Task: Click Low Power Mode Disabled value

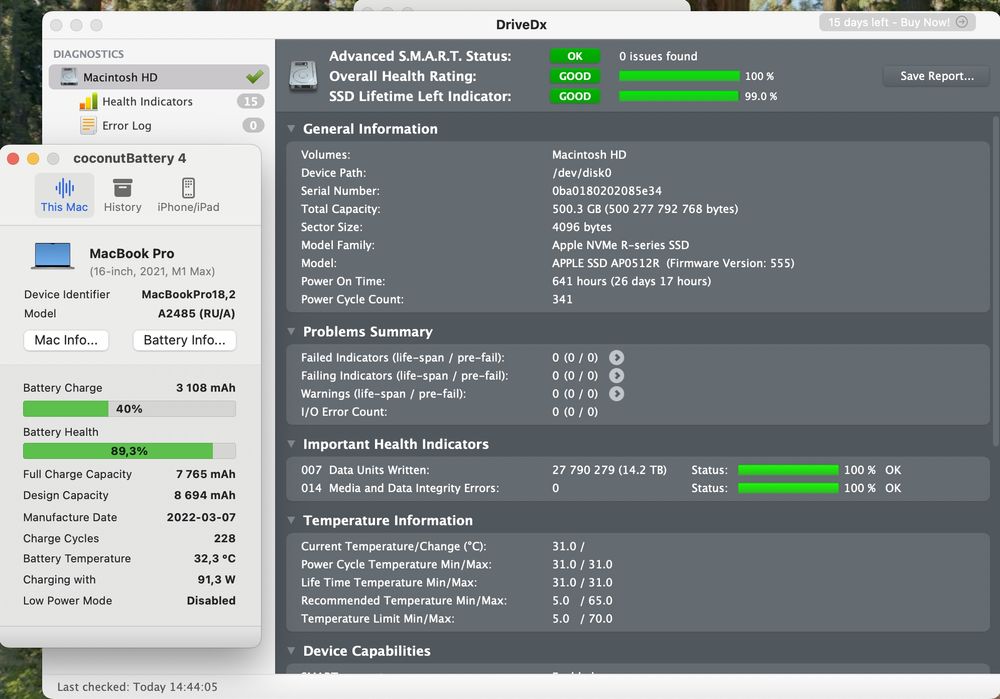Action: pyautogui.click(x=211, y=601)
